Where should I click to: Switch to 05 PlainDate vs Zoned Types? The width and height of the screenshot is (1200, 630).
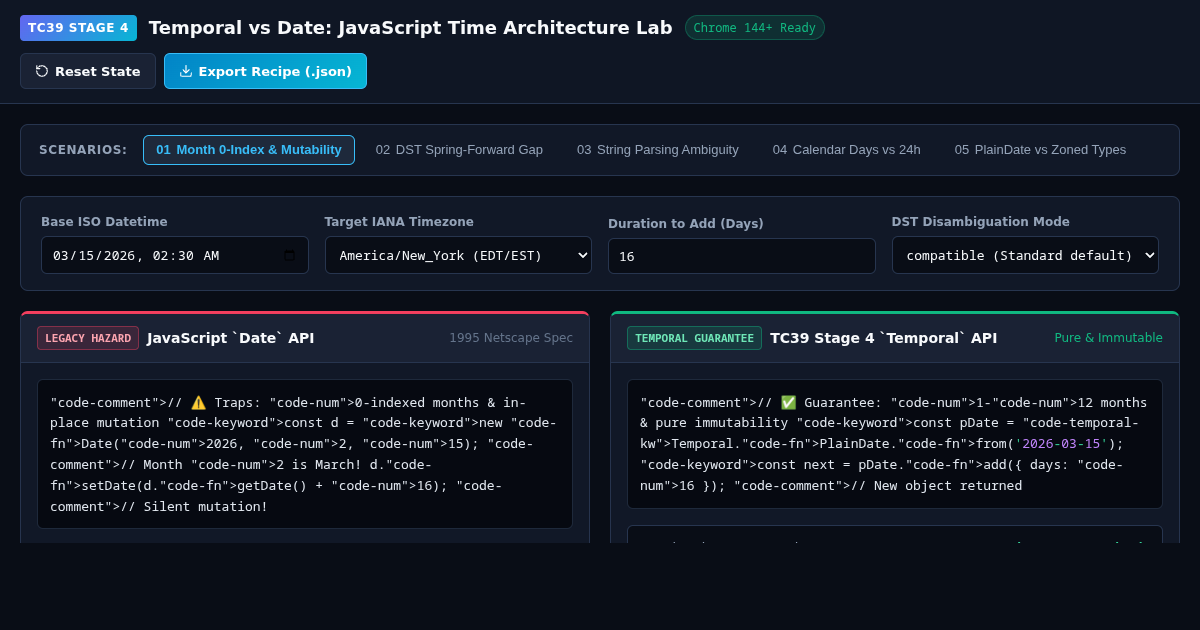(1040, 150)
